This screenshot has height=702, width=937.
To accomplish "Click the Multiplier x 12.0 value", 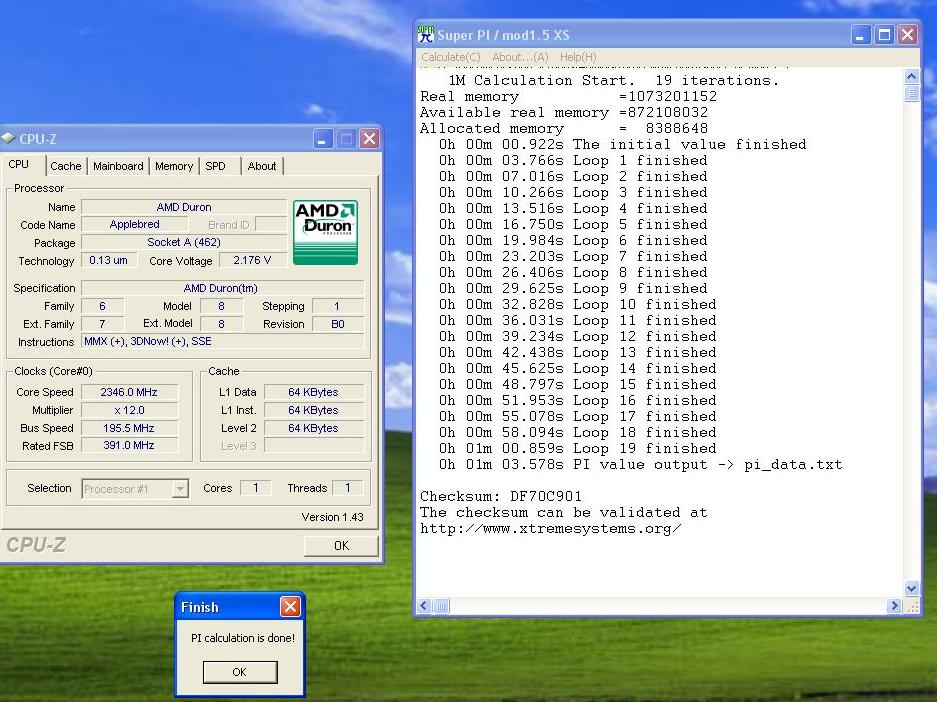I will coord(129,410).
